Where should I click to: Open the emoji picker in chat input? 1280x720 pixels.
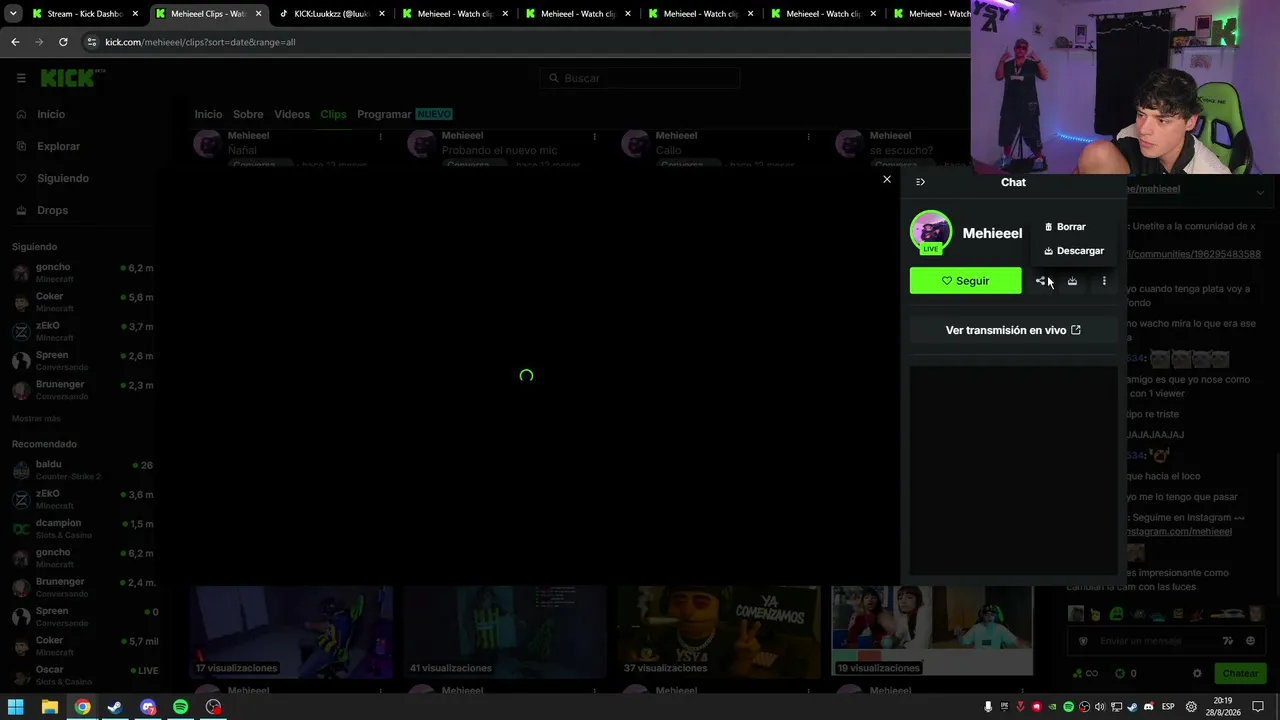1250,641
